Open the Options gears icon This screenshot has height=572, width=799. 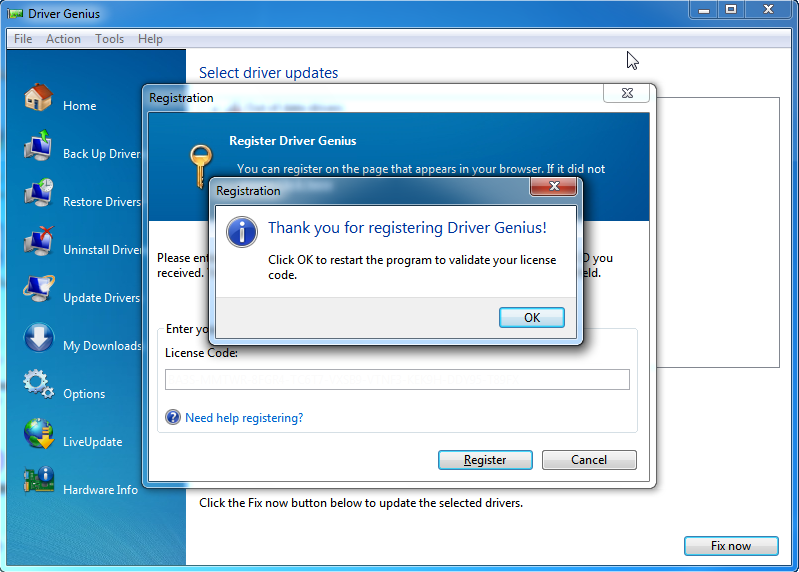38,385
